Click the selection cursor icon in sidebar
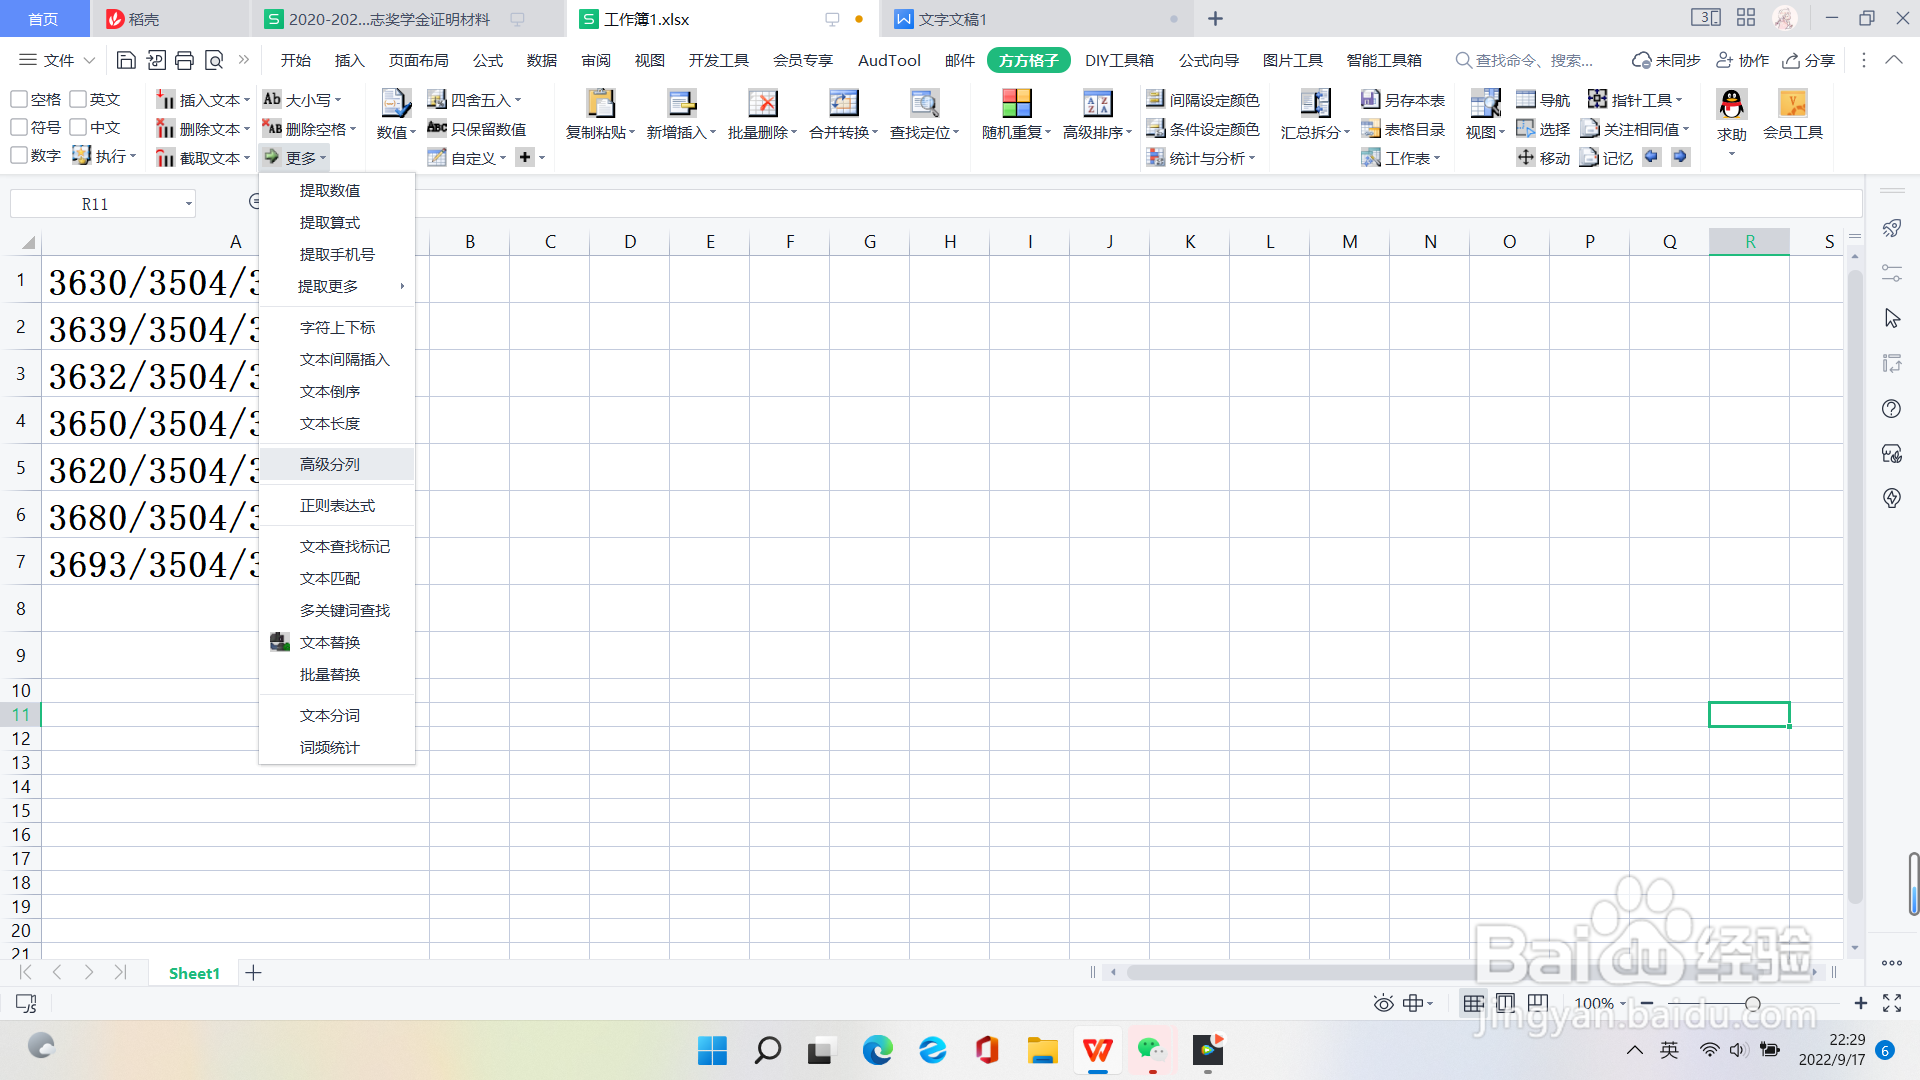This screenshot has height=1080, width=1920. pos(1891,319)
